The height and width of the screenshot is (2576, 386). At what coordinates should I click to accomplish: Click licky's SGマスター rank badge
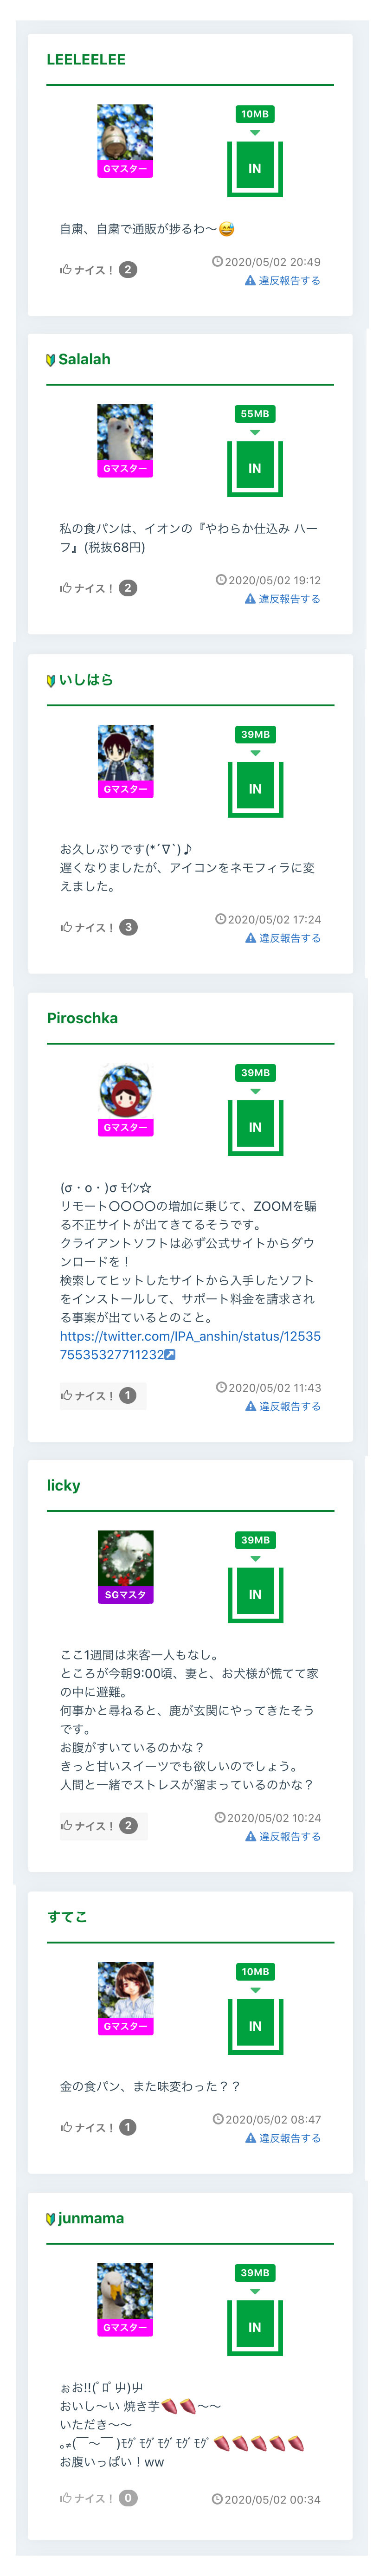pos(125,1594)
